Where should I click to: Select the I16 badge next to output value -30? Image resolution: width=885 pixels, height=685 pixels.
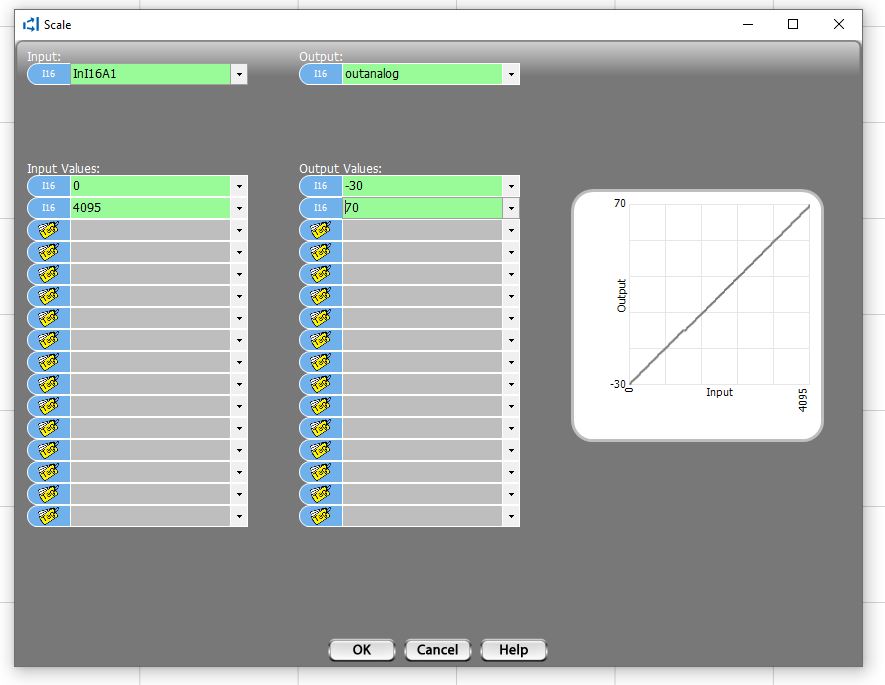click(321, 186)
